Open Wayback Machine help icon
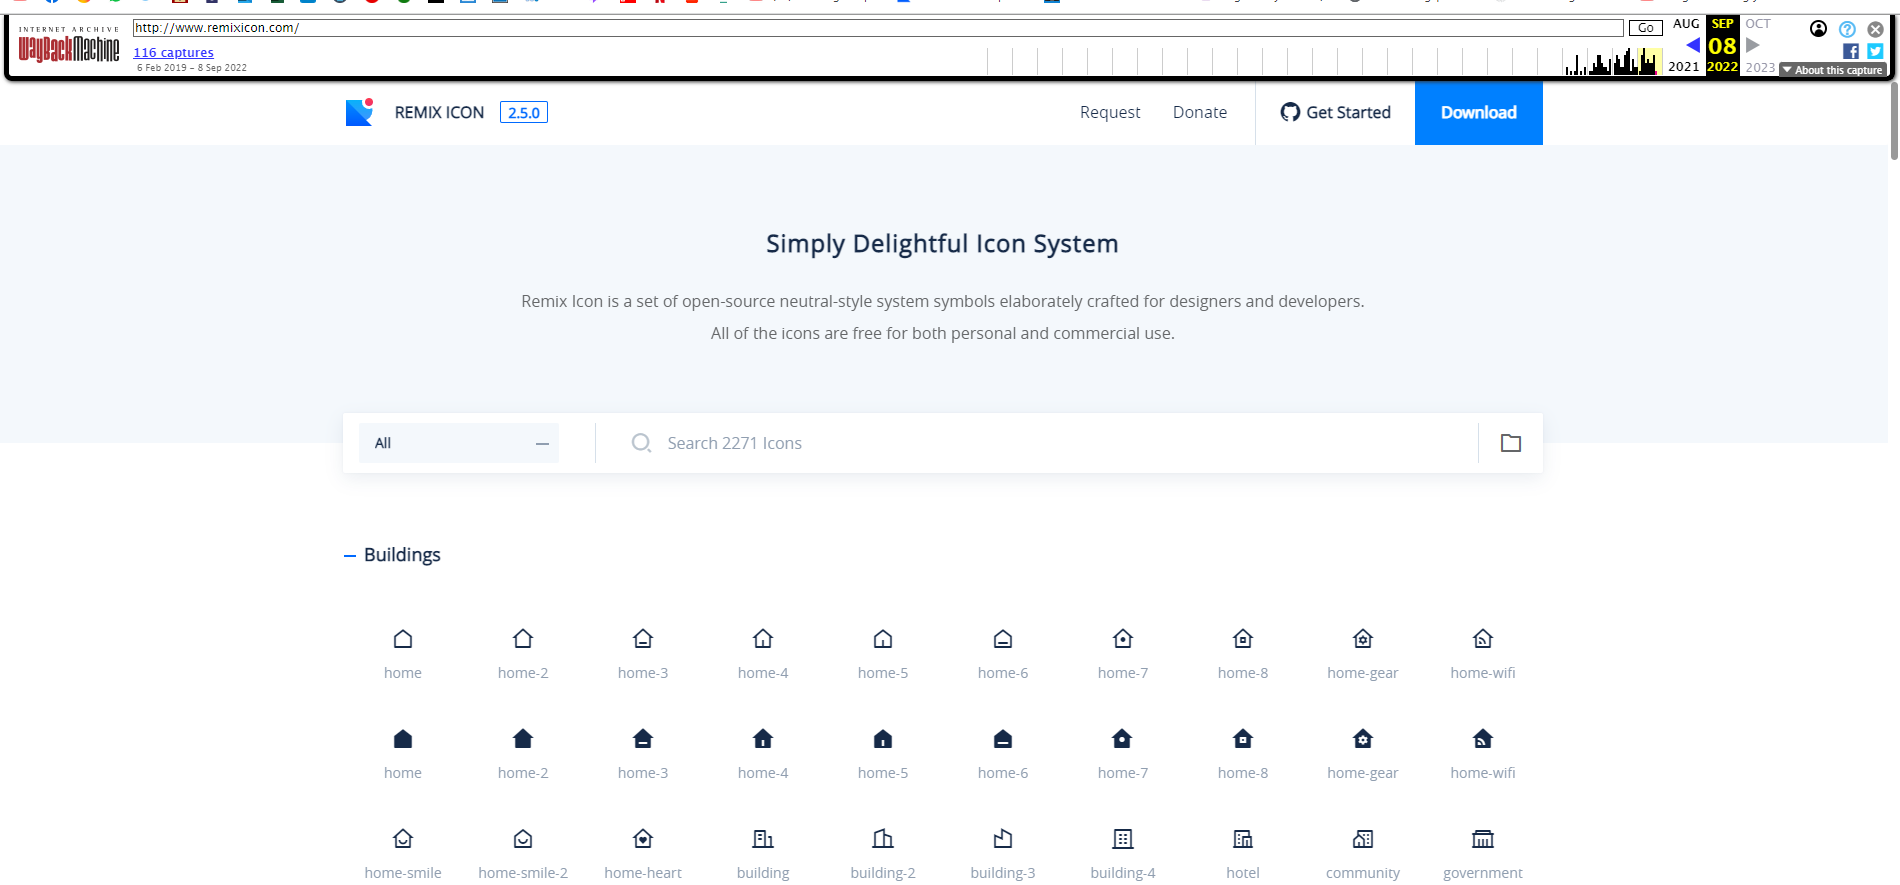The width and height of the screenshot is (1900, 885). [1847, 29]
